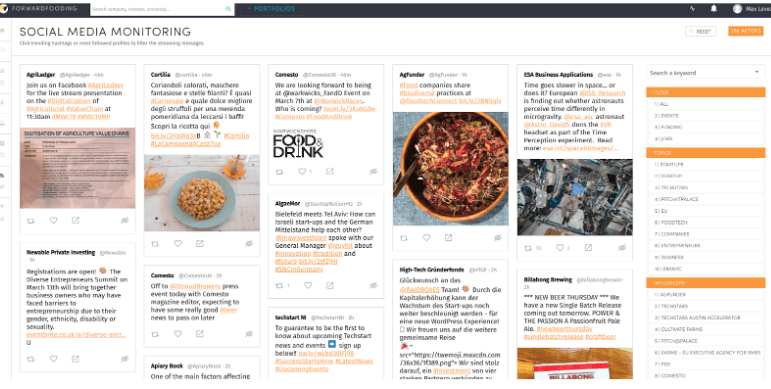Like the Cortilia Carnevale post
Viewport: 771px width, 389px height.
(178, 243)
